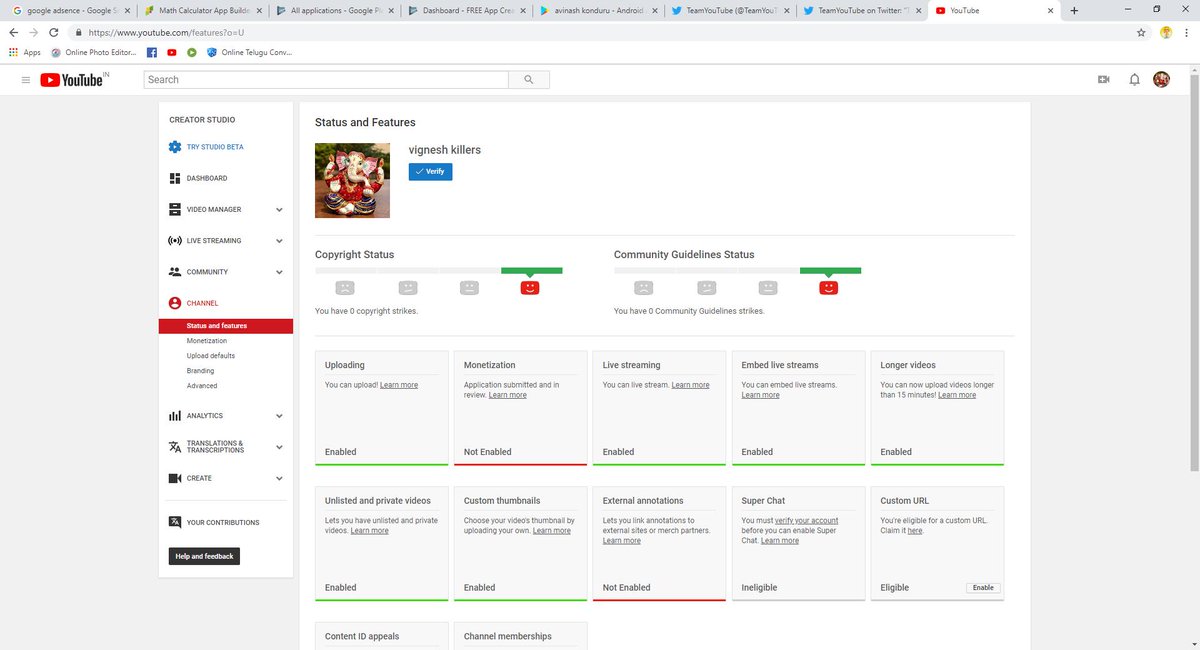Image resolution: width=1200 pixels, height=650 pixels.
Task: Close the google adsence tab
Action: click(127, 10)
